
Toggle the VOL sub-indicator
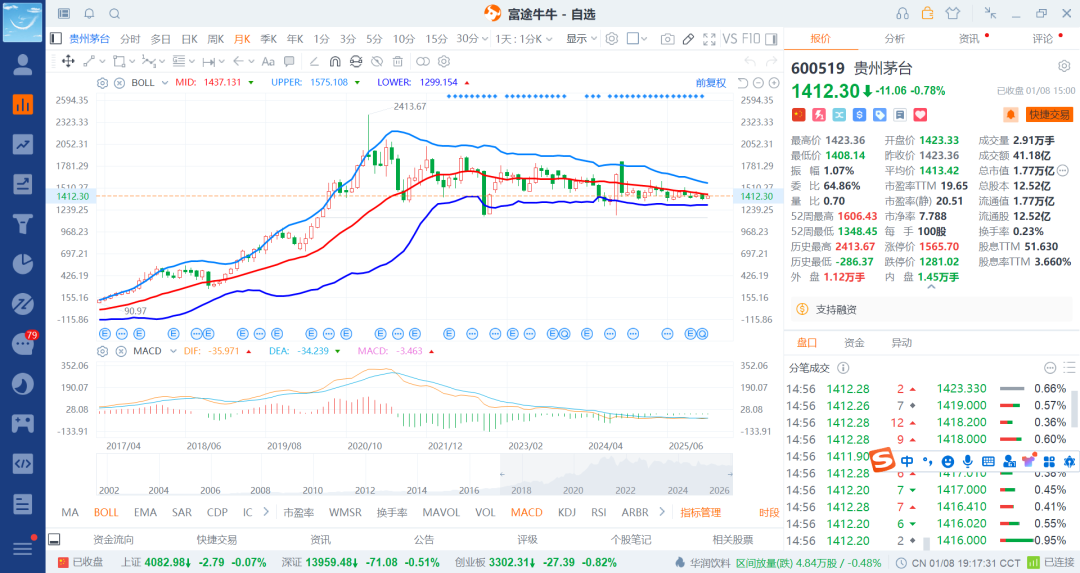(x=485, y=512)
